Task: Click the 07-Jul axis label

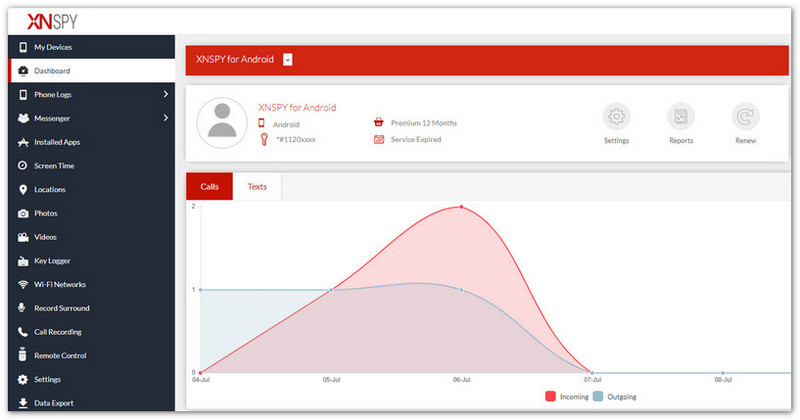Action: [x=592, y=380]
